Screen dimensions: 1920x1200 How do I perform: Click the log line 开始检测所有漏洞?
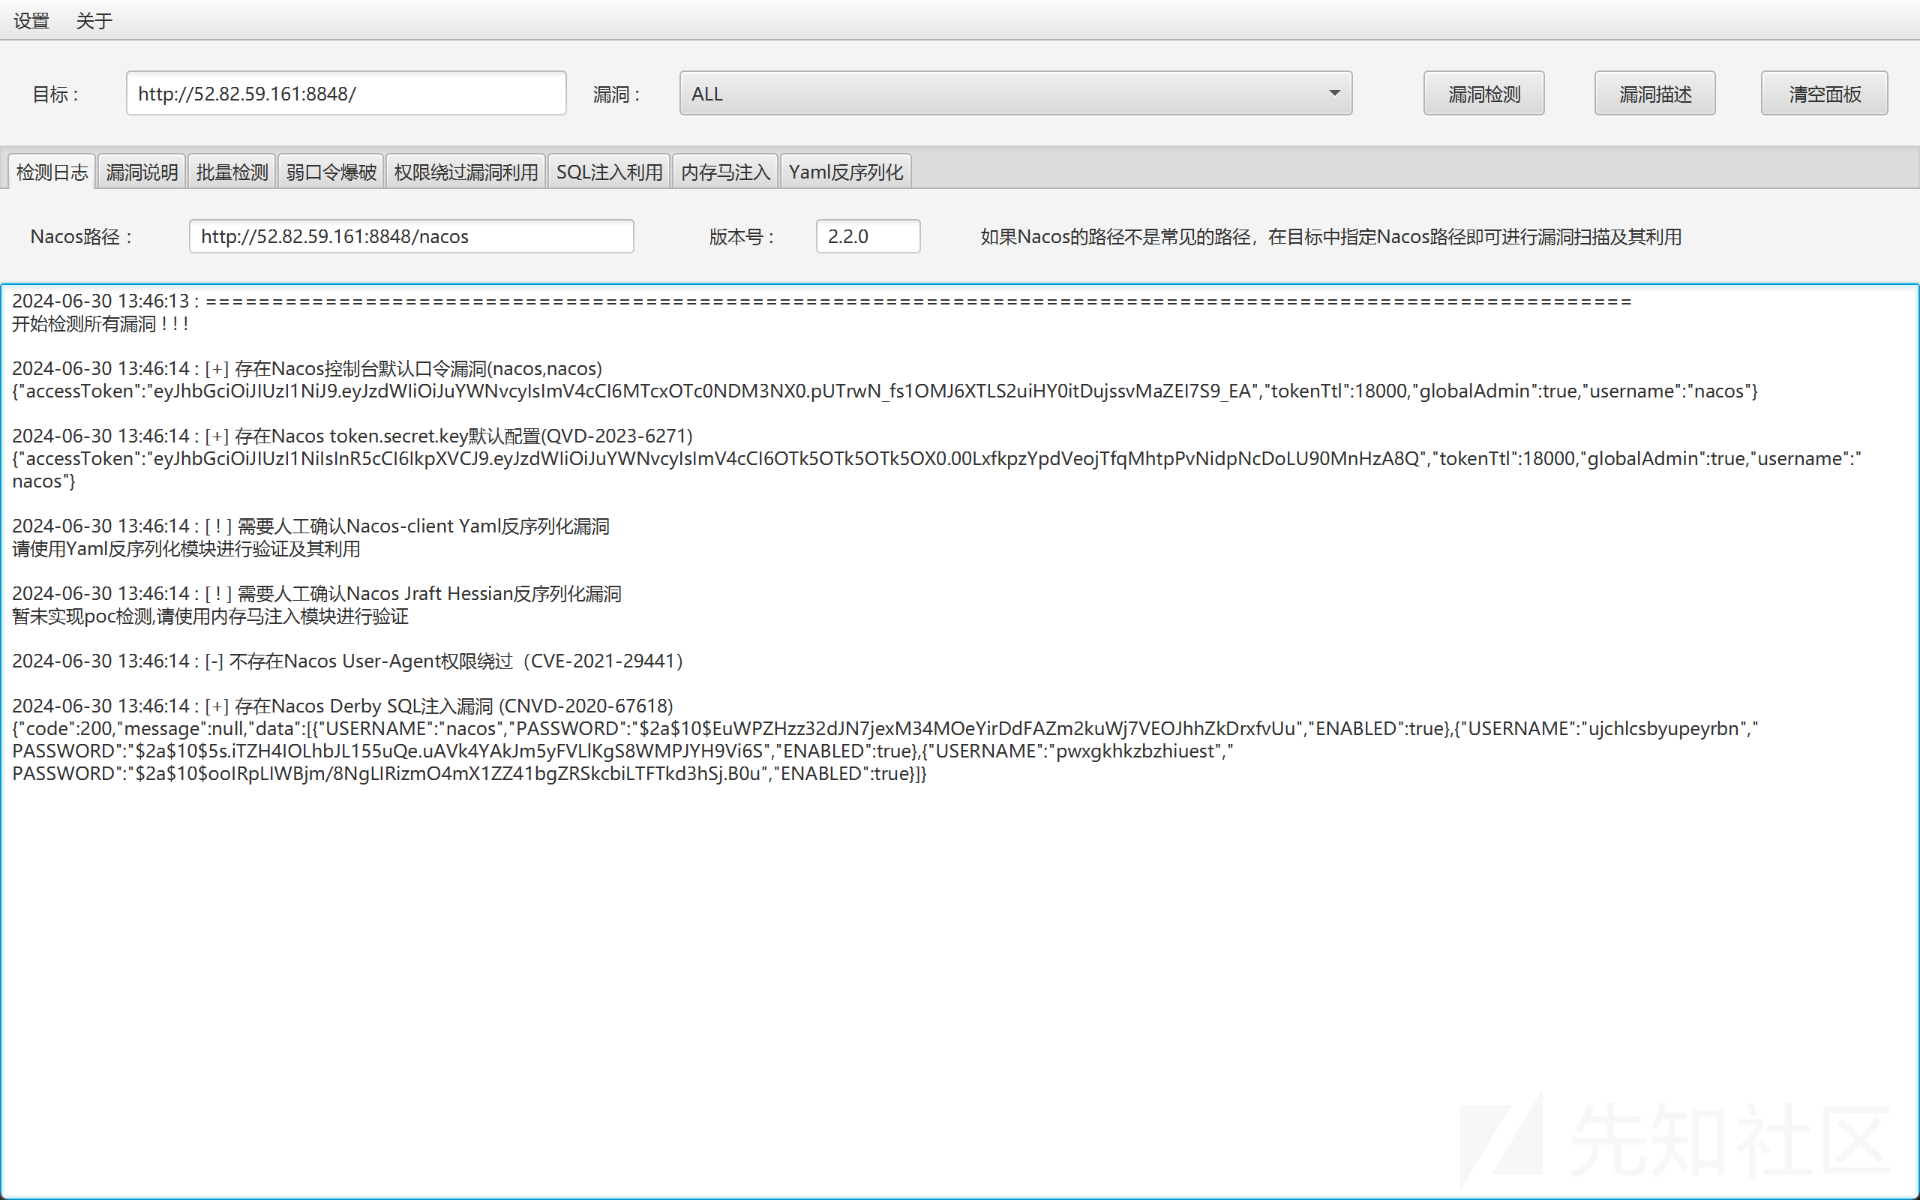click(101, 324)
